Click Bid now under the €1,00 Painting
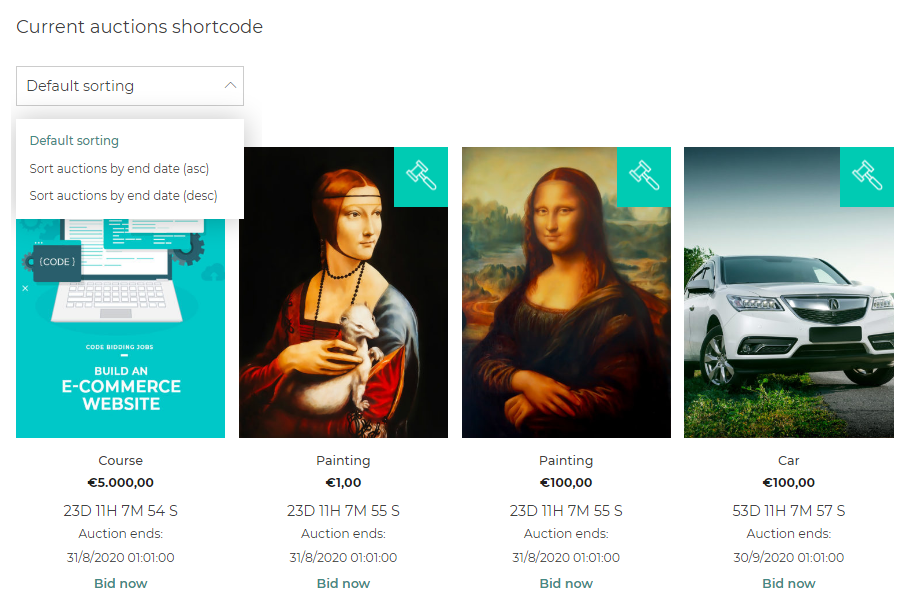The height and width of the screenshot is (611, 915). (x=343, y=584)
